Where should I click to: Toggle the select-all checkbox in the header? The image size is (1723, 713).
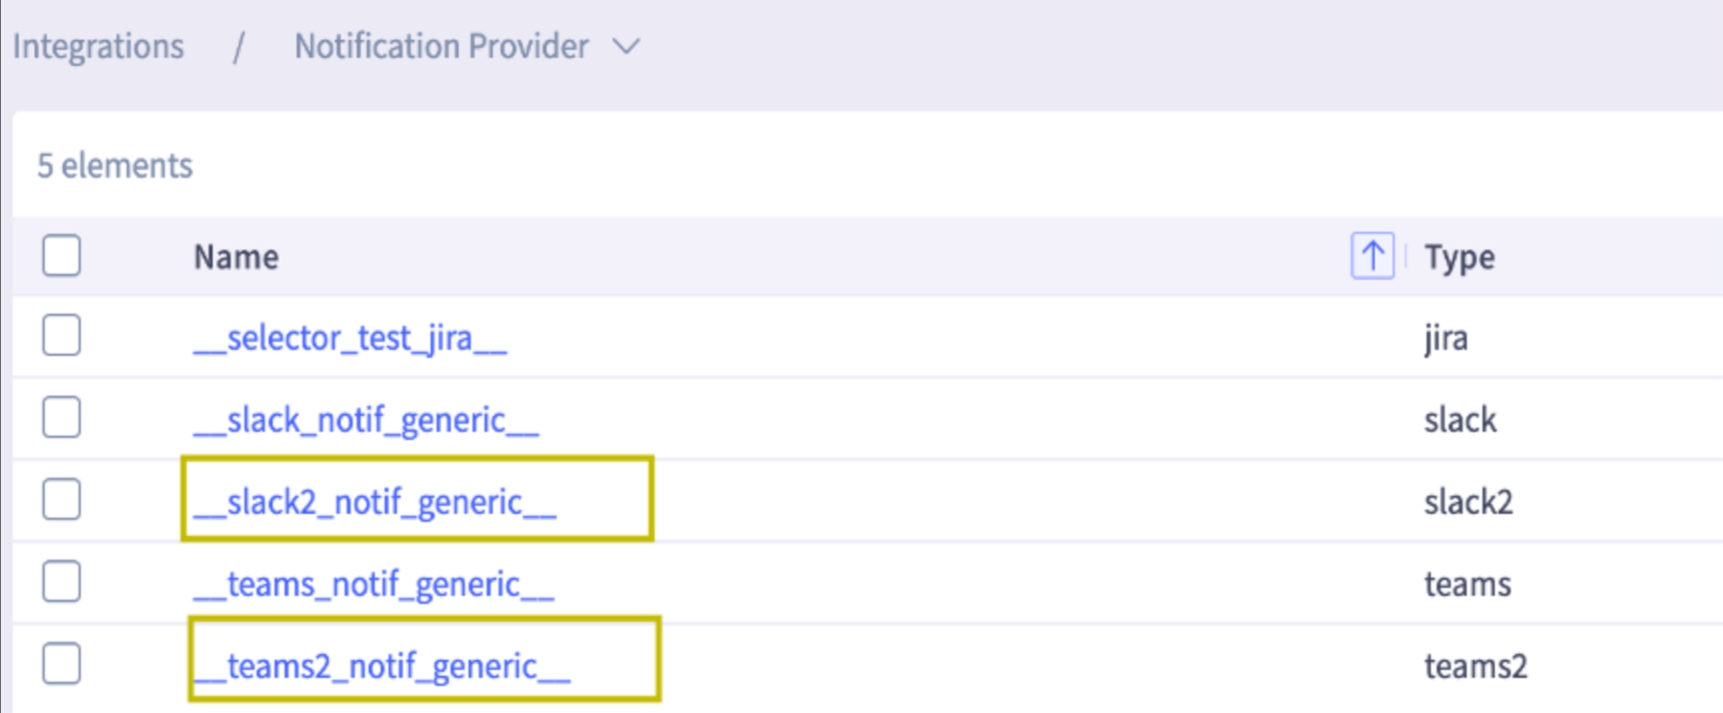click(x=60, y=256)
